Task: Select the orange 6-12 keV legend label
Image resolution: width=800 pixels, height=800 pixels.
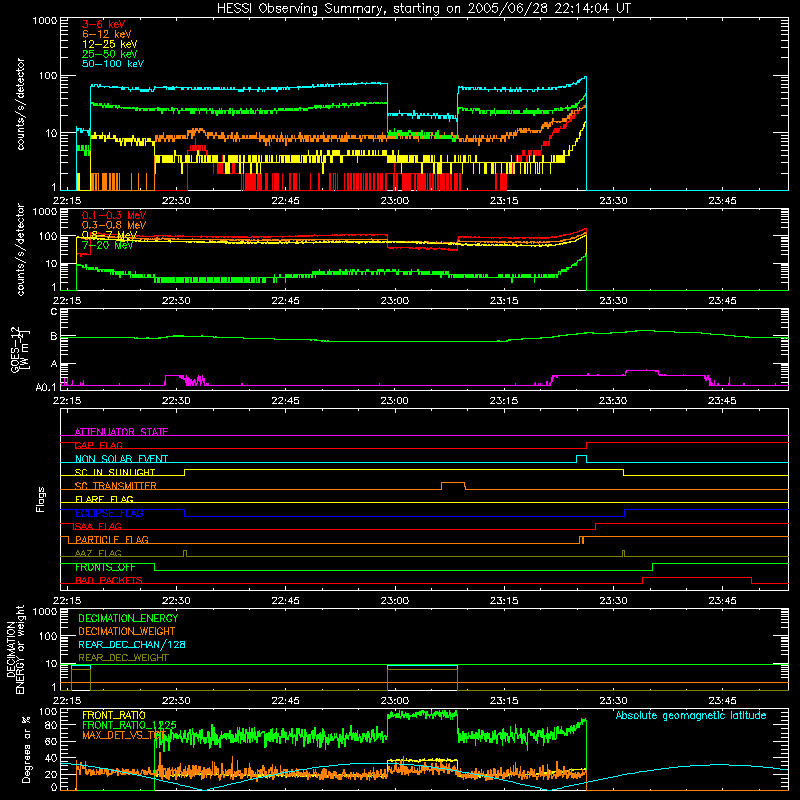Action: (x=107, y=34)
